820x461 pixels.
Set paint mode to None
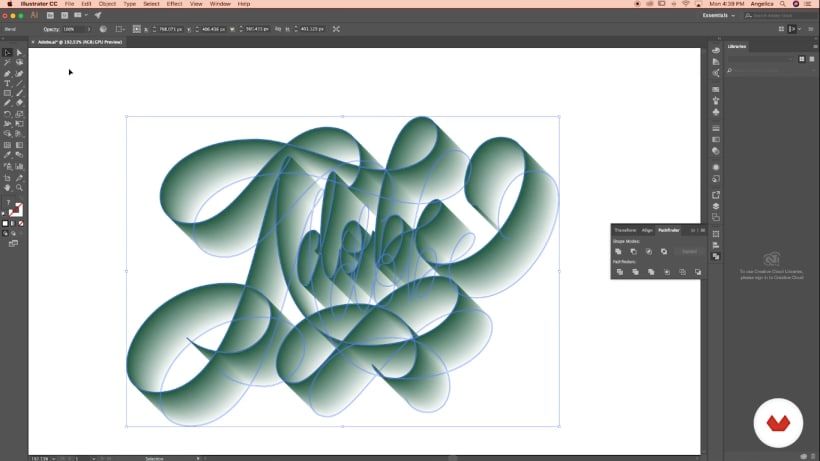pyautogui.click(x=21, y=224)
